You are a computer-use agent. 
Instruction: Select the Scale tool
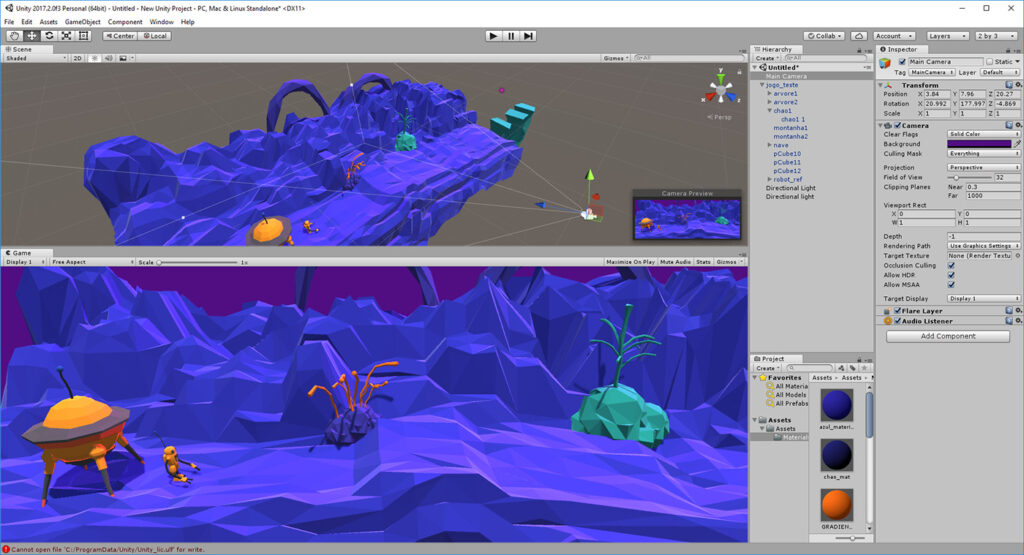[66, 36]
